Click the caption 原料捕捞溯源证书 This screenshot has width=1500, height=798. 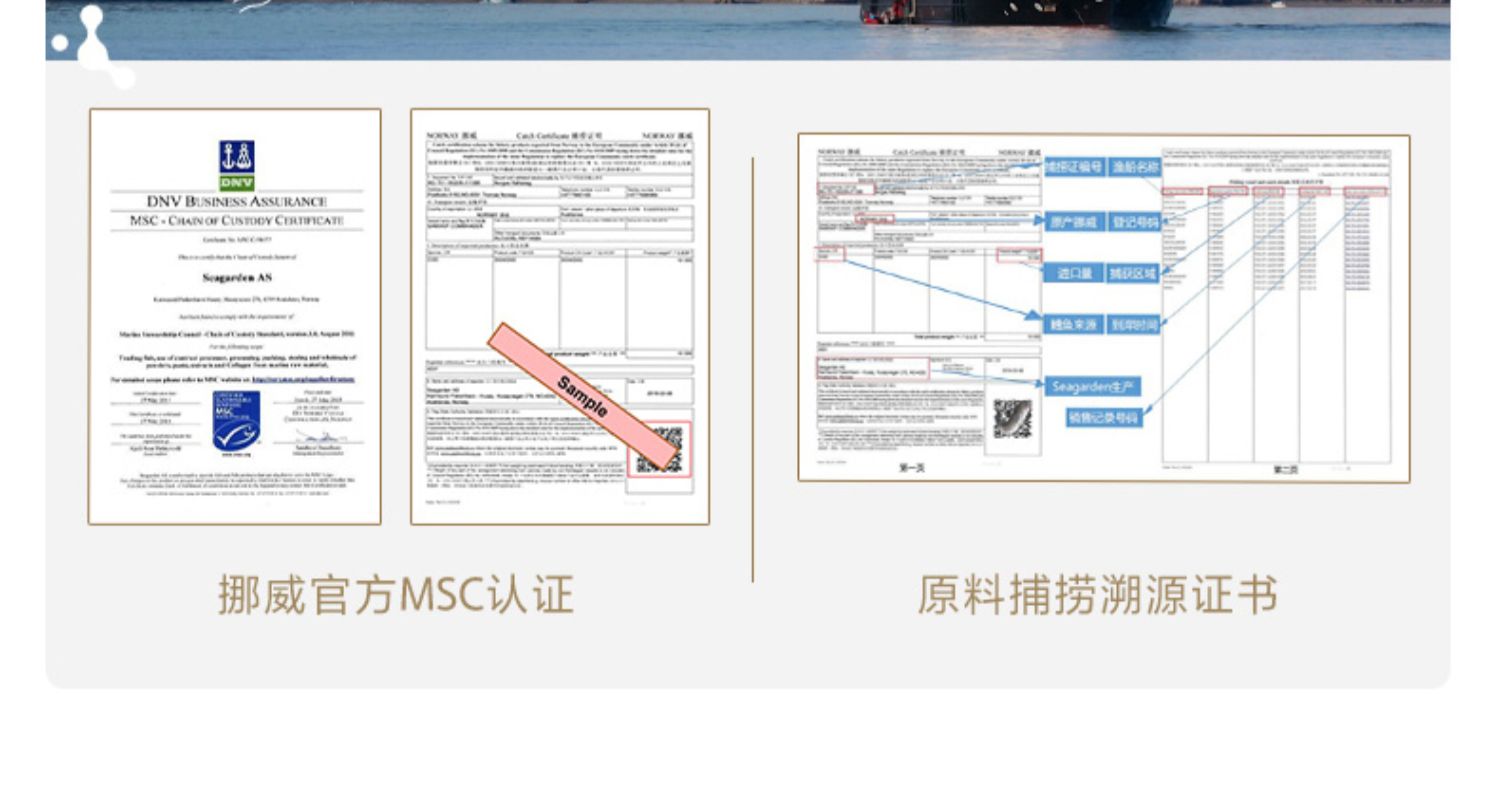(x=1098, y=594)
